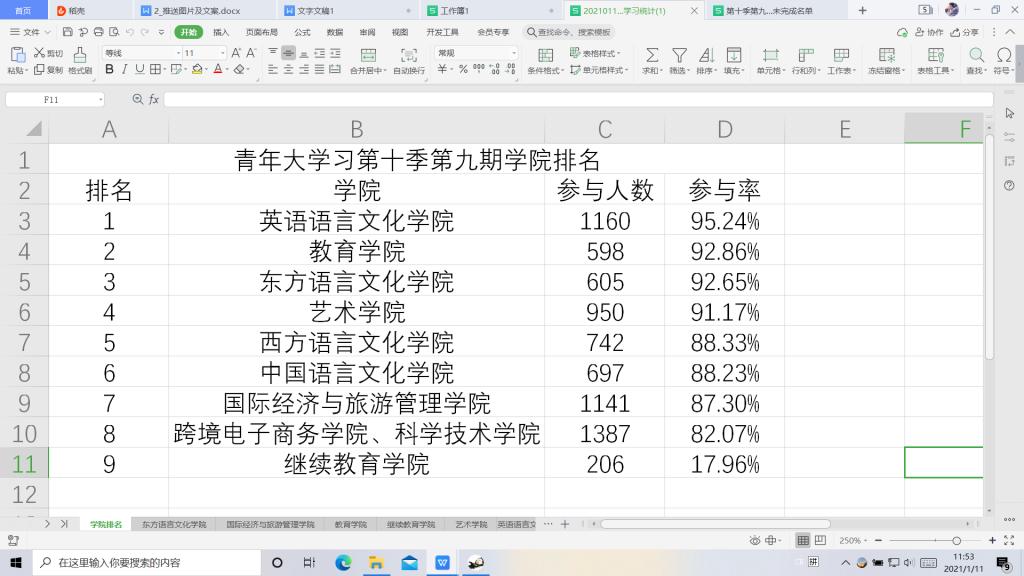The image size is (1024, 576).
Task: Toggle wrap text (自动换行)
Action: [409, 55]
